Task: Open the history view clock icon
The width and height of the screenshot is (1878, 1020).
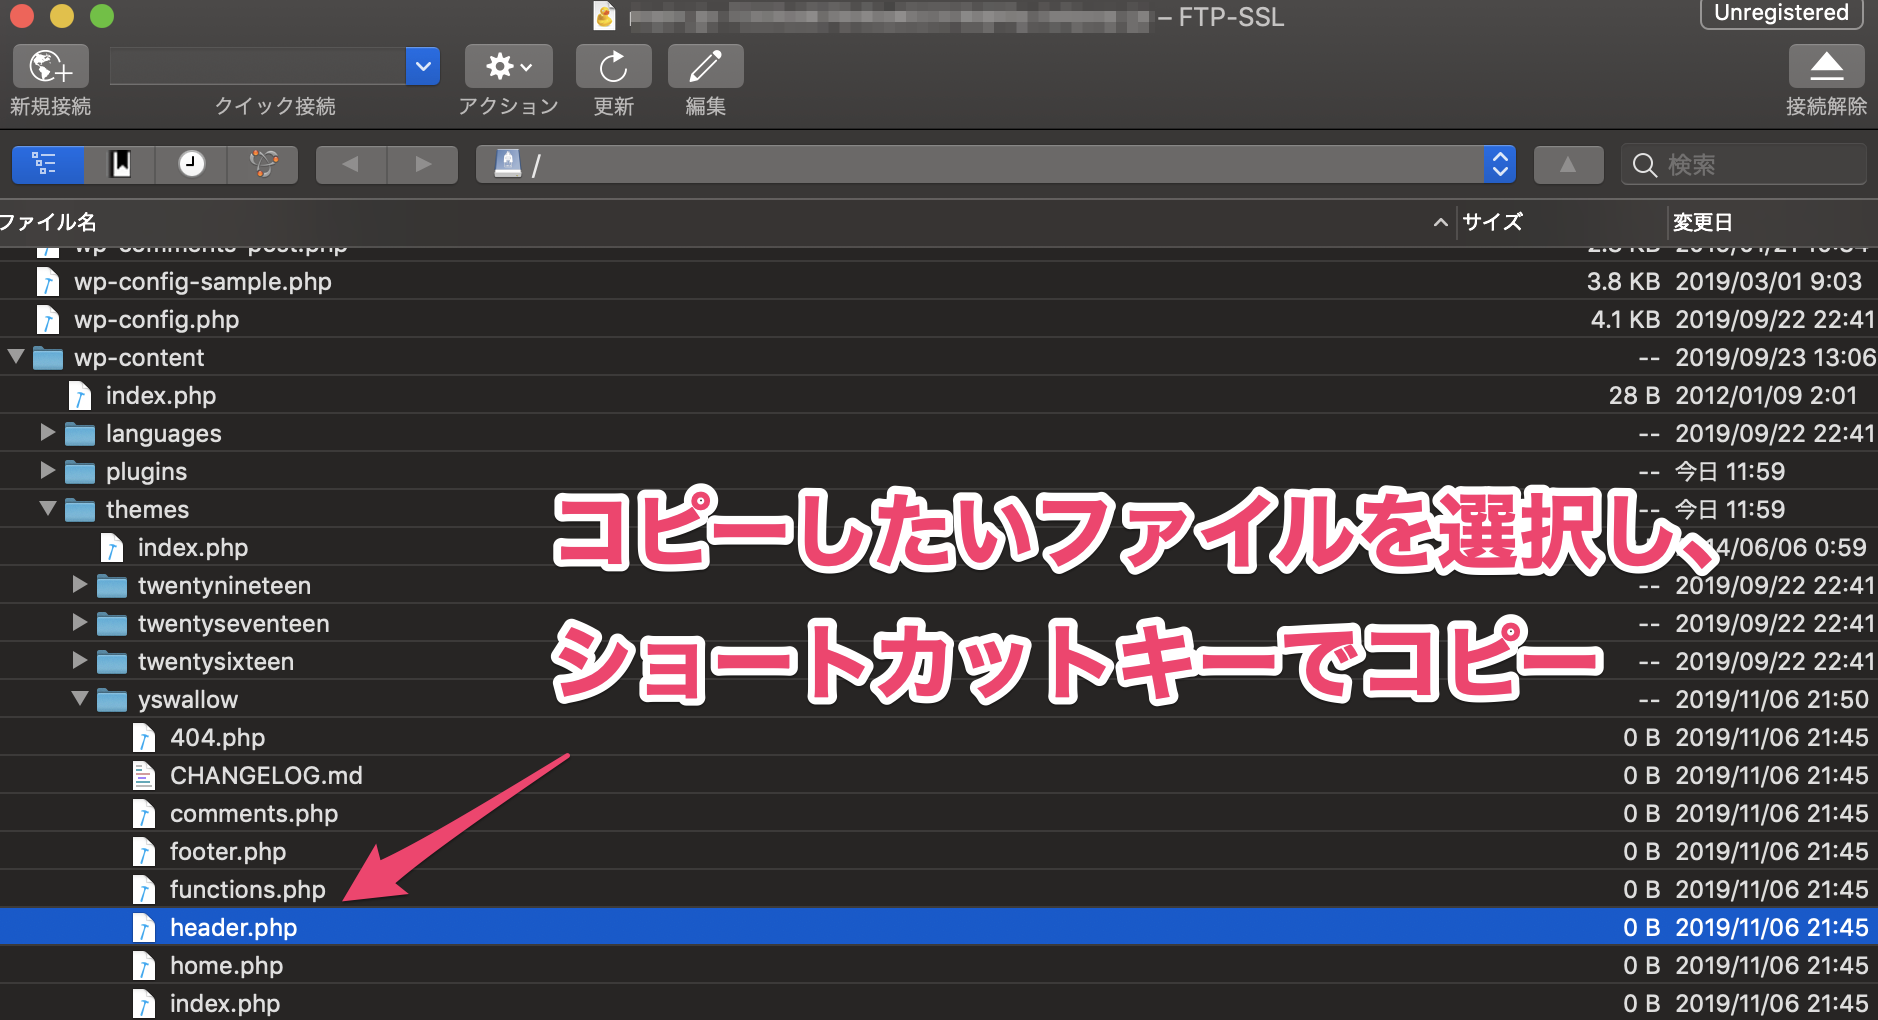Action: pos(191,164)
